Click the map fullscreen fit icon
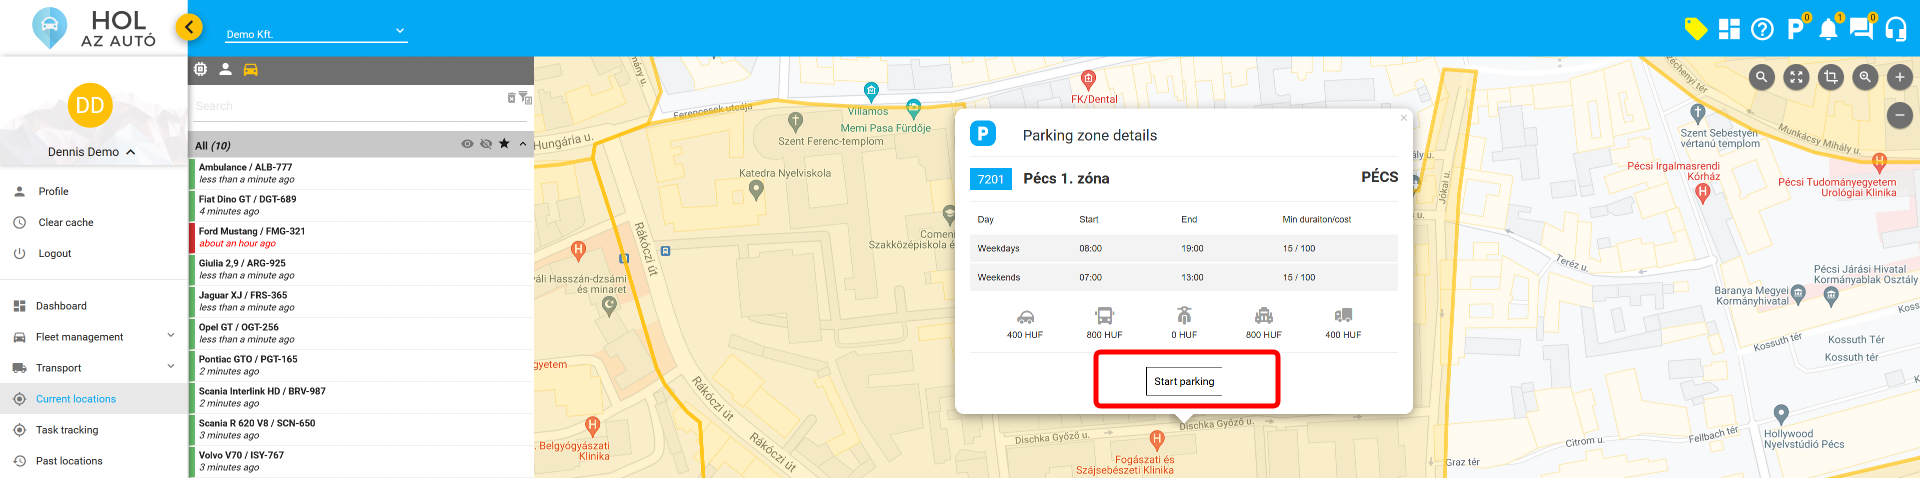 (1796, 77)
